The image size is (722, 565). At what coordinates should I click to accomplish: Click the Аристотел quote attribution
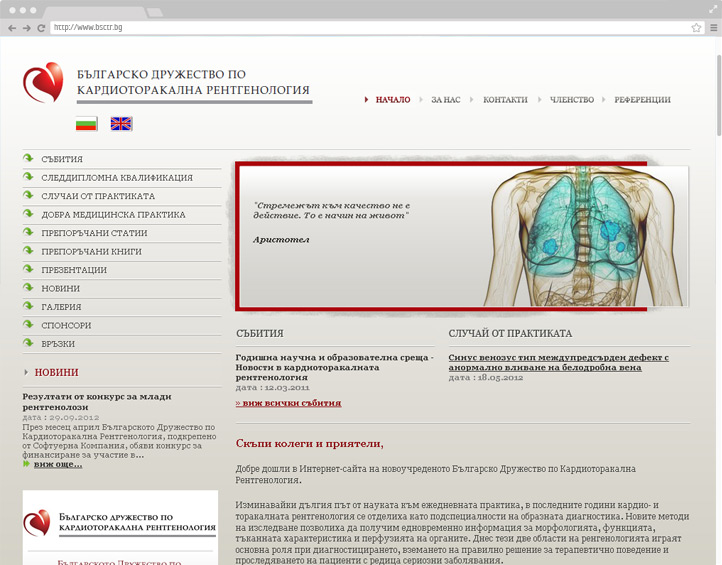click(281, 240)
